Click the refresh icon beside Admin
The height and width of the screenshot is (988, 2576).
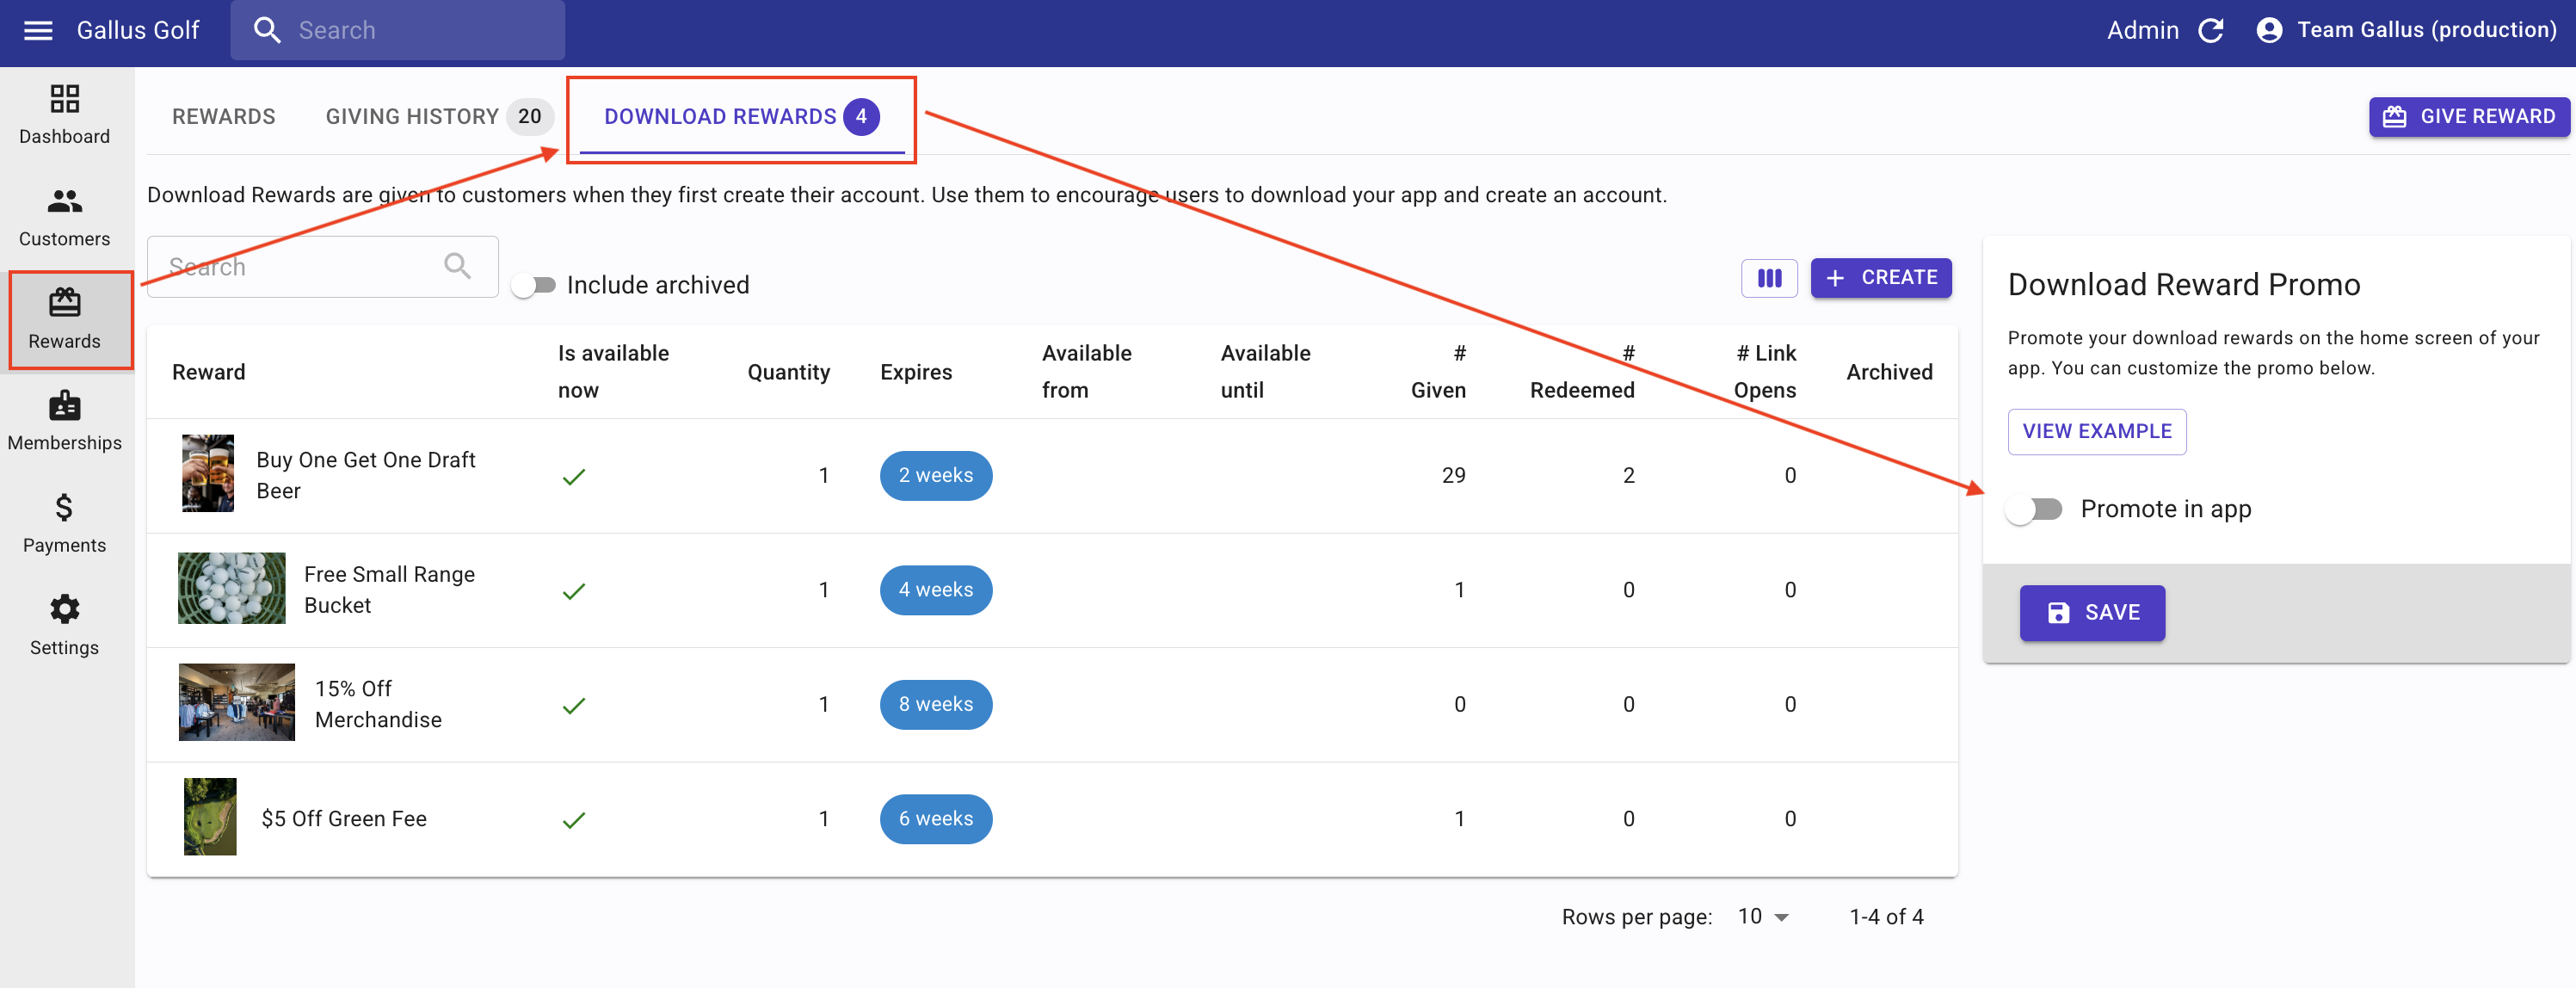coord(2210,30)
